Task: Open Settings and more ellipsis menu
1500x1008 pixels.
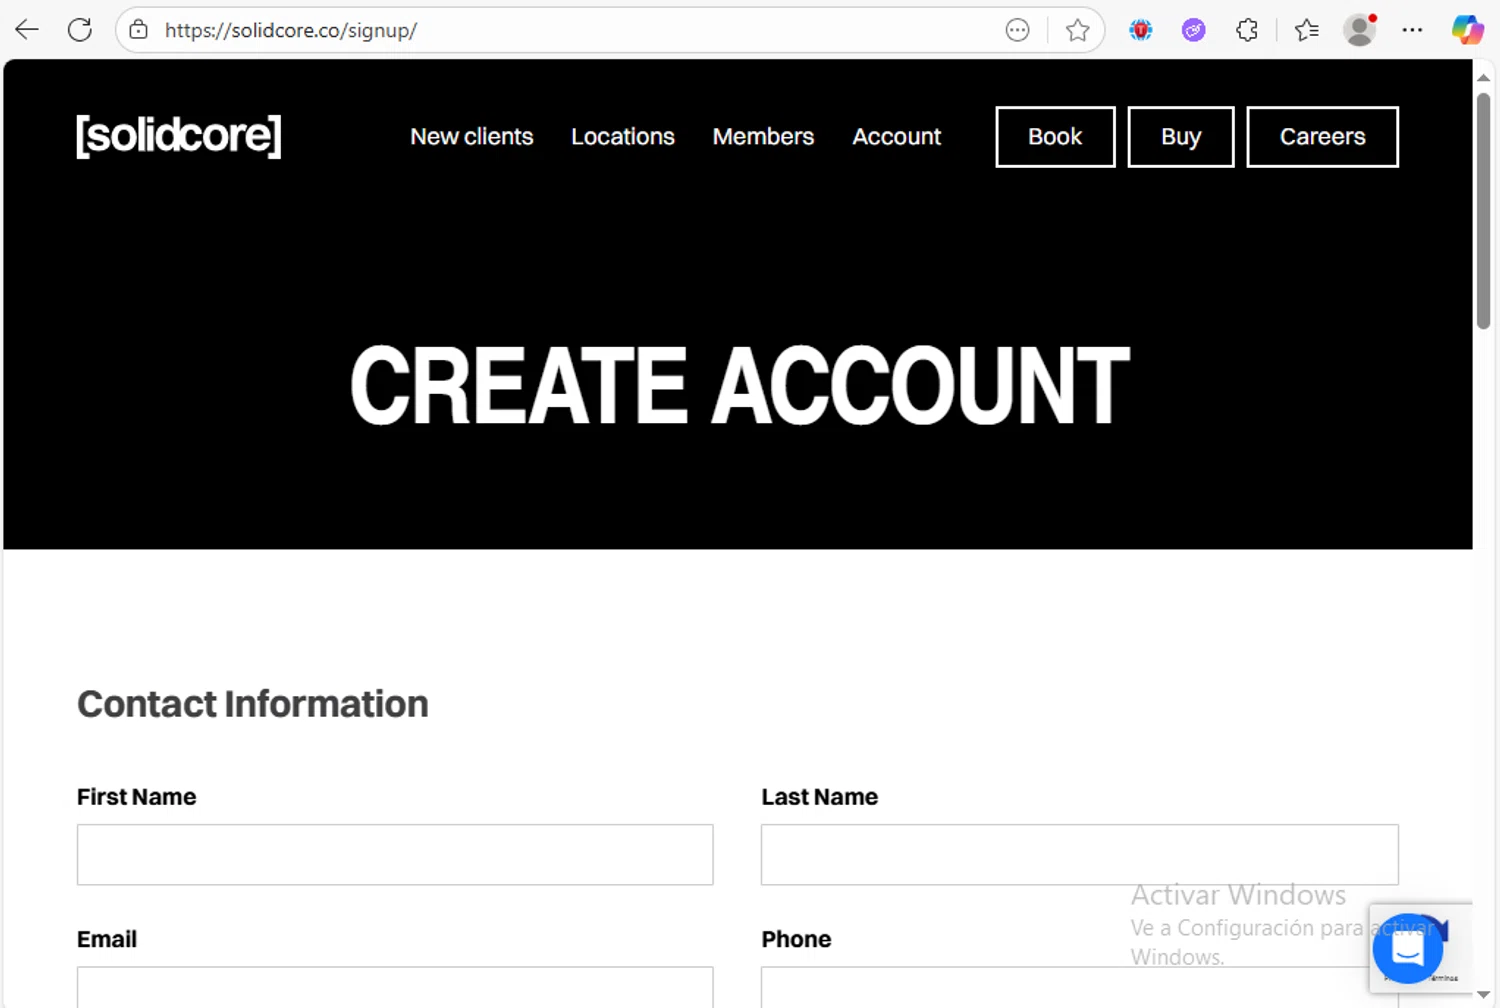Action: [x=1412, y=30]
